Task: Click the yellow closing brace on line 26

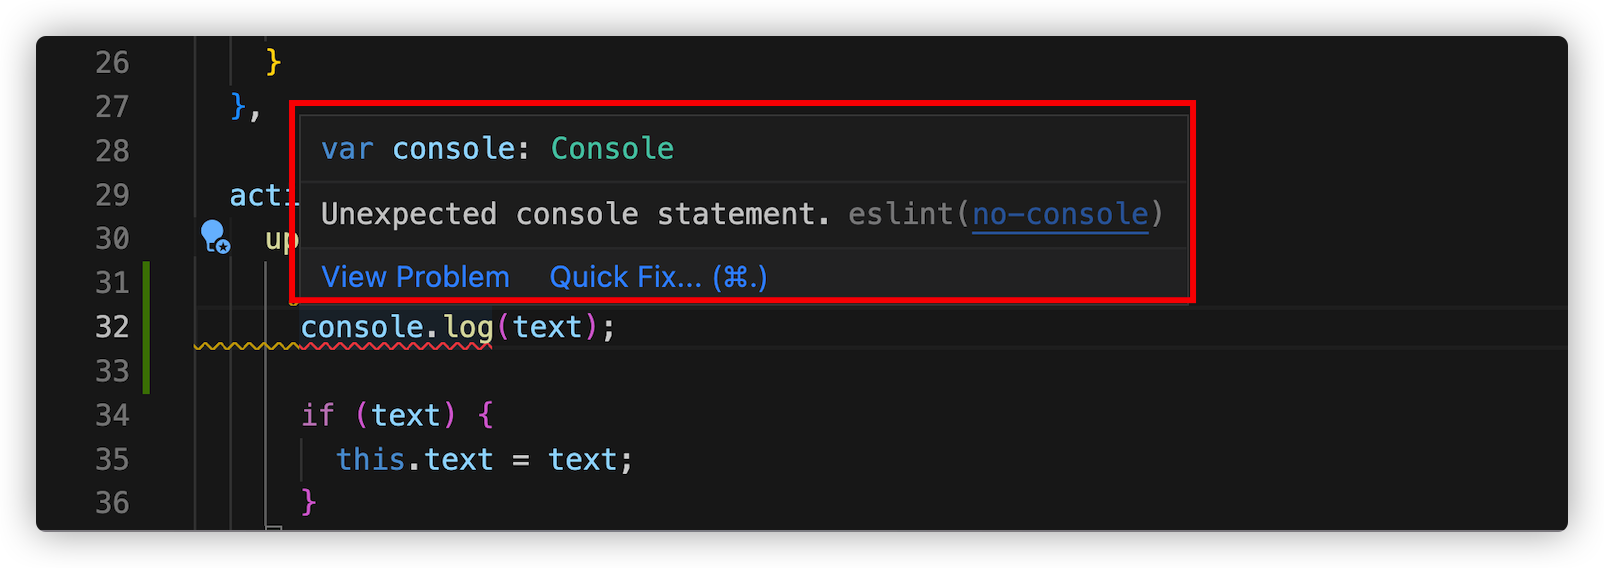Action: (x=273, y=63)
